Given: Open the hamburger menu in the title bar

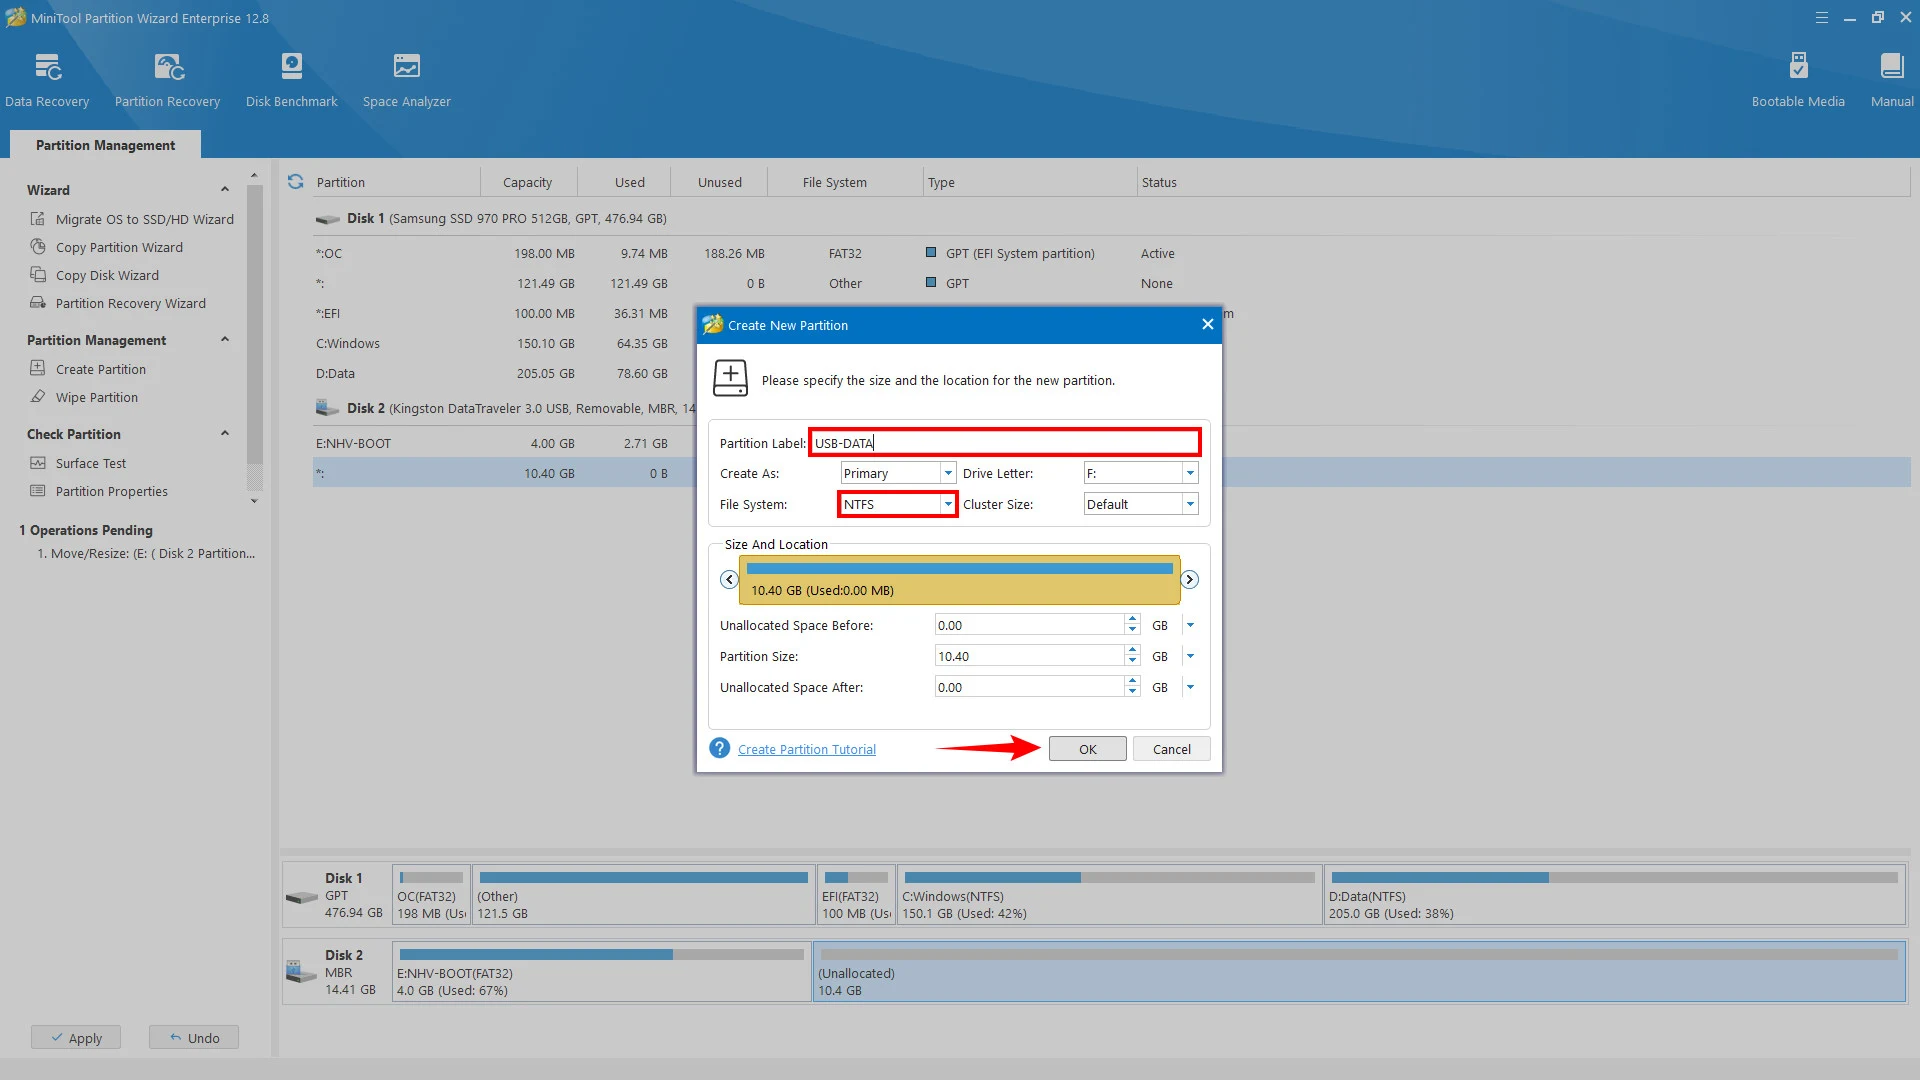Looking at the screenshot, I should (x=1821, y=17).
